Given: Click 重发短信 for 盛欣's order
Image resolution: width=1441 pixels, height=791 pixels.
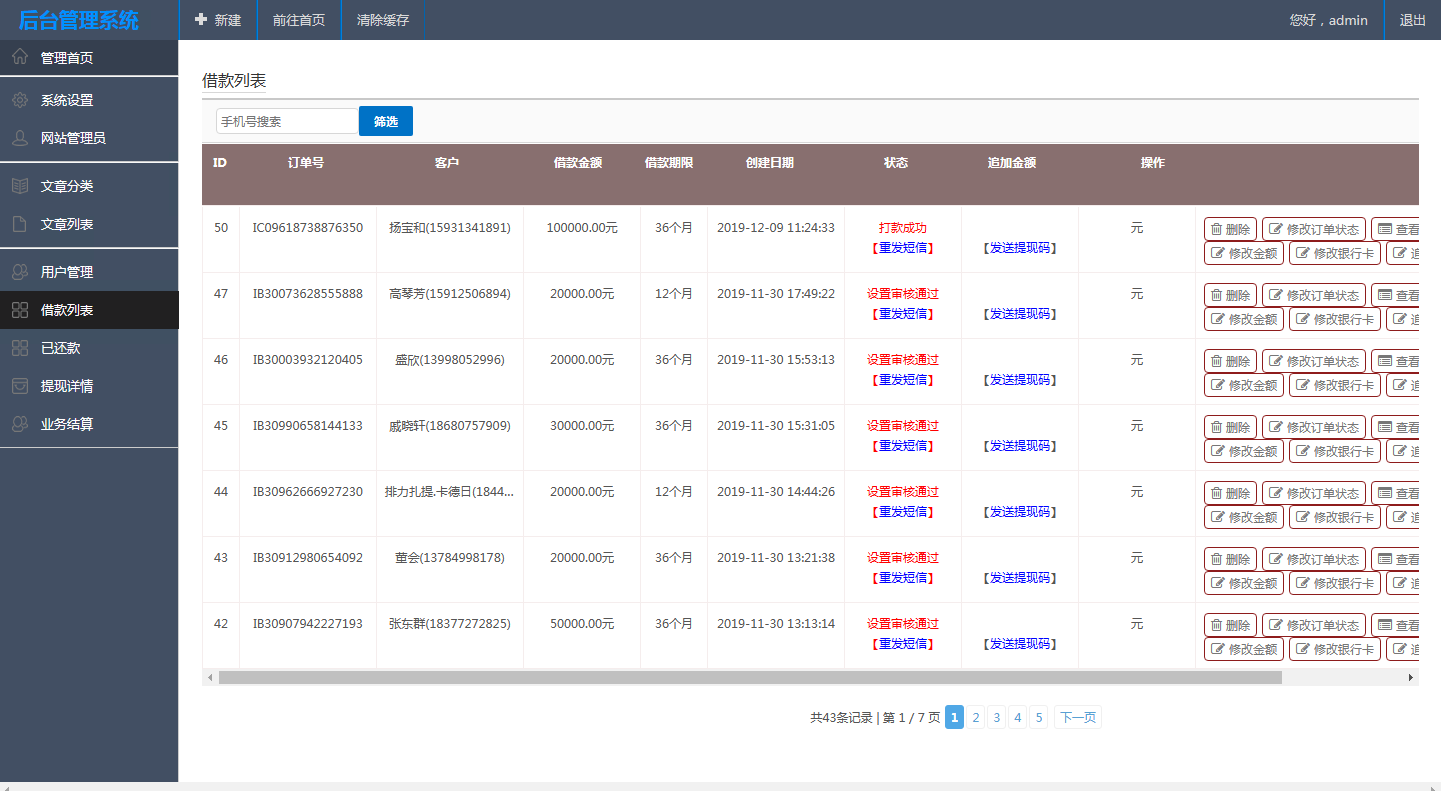Looking at the screenshot, I should click(903, 380).
